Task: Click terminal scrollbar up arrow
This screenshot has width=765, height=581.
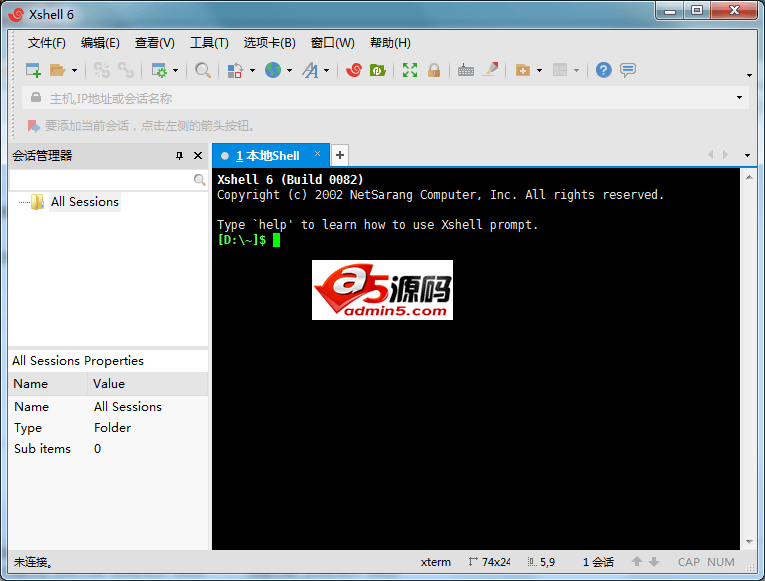Action: click(749, 177)
